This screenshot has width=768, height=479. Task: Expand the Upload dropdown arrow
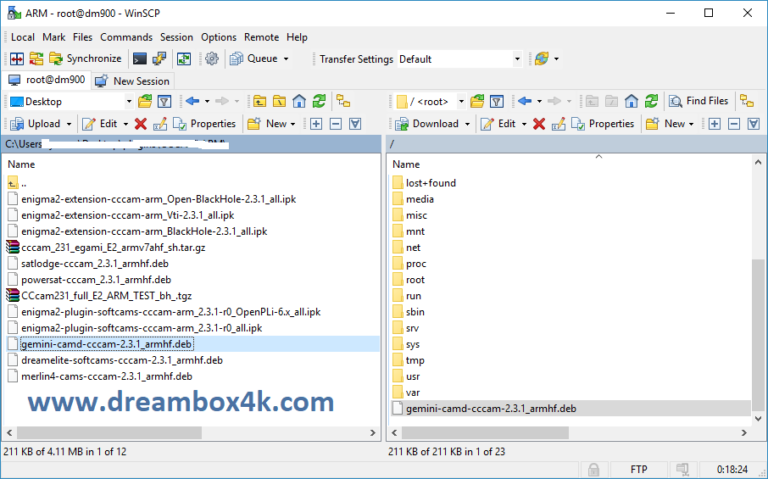click(x=69, y=124)
